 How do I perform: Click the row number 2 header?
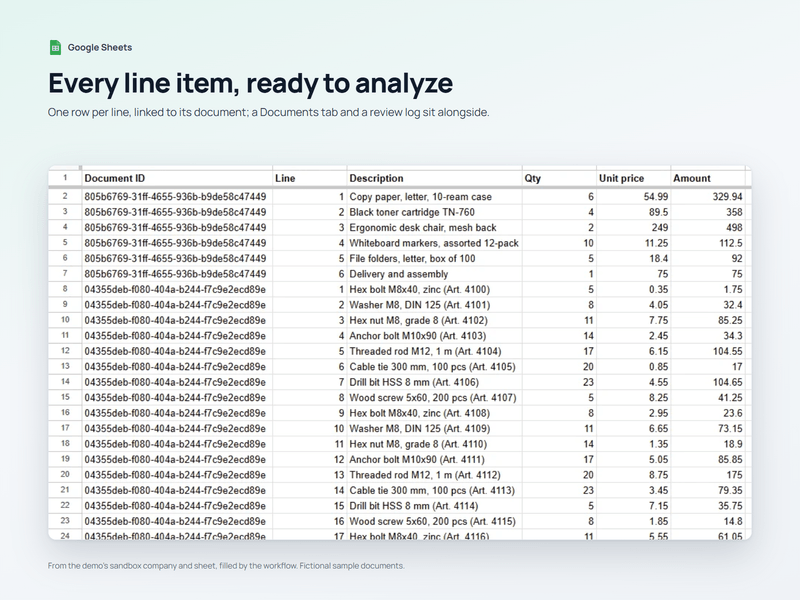[65, 196]
